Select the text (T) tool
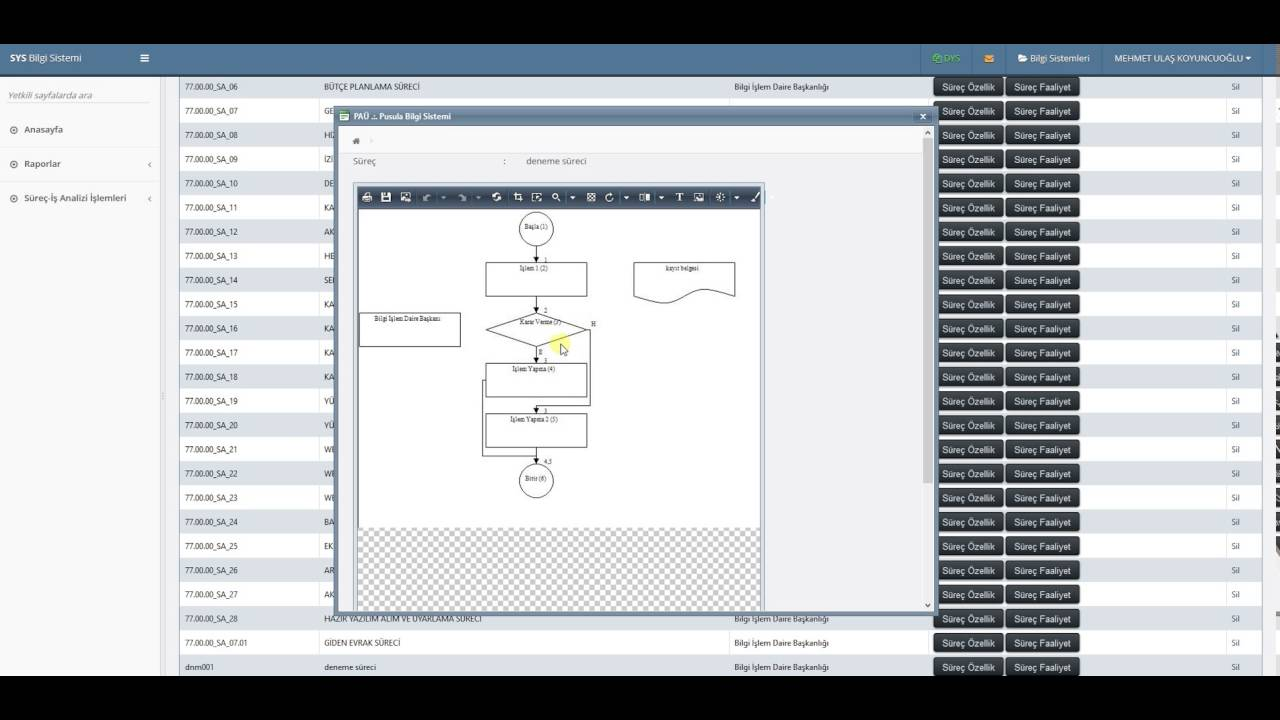Image resolution: width=1280 pixels, height=720 pixels. (x=679, y=197)
